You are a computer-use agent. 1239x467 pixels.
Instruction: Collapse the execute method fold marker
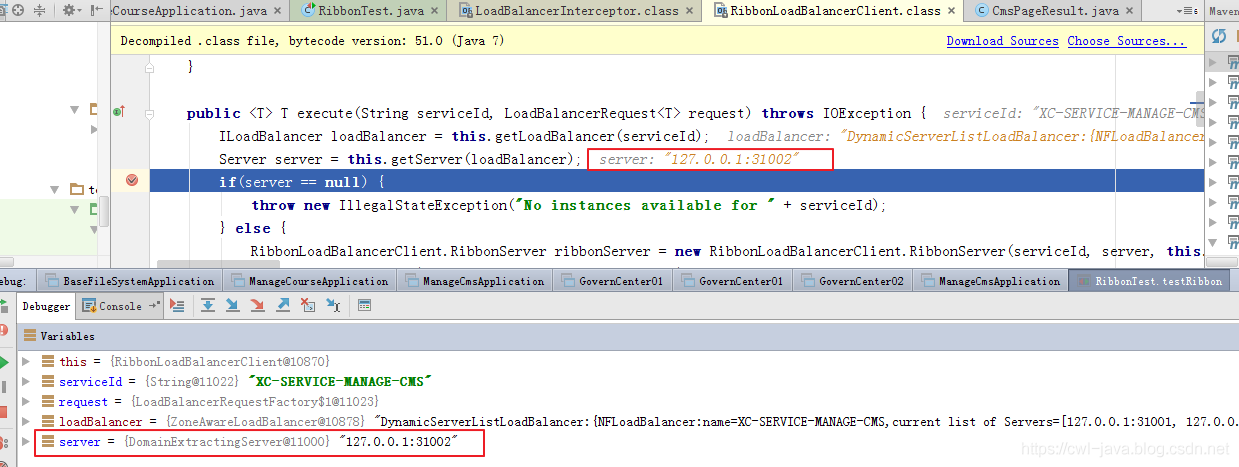[x=150, y=113]
